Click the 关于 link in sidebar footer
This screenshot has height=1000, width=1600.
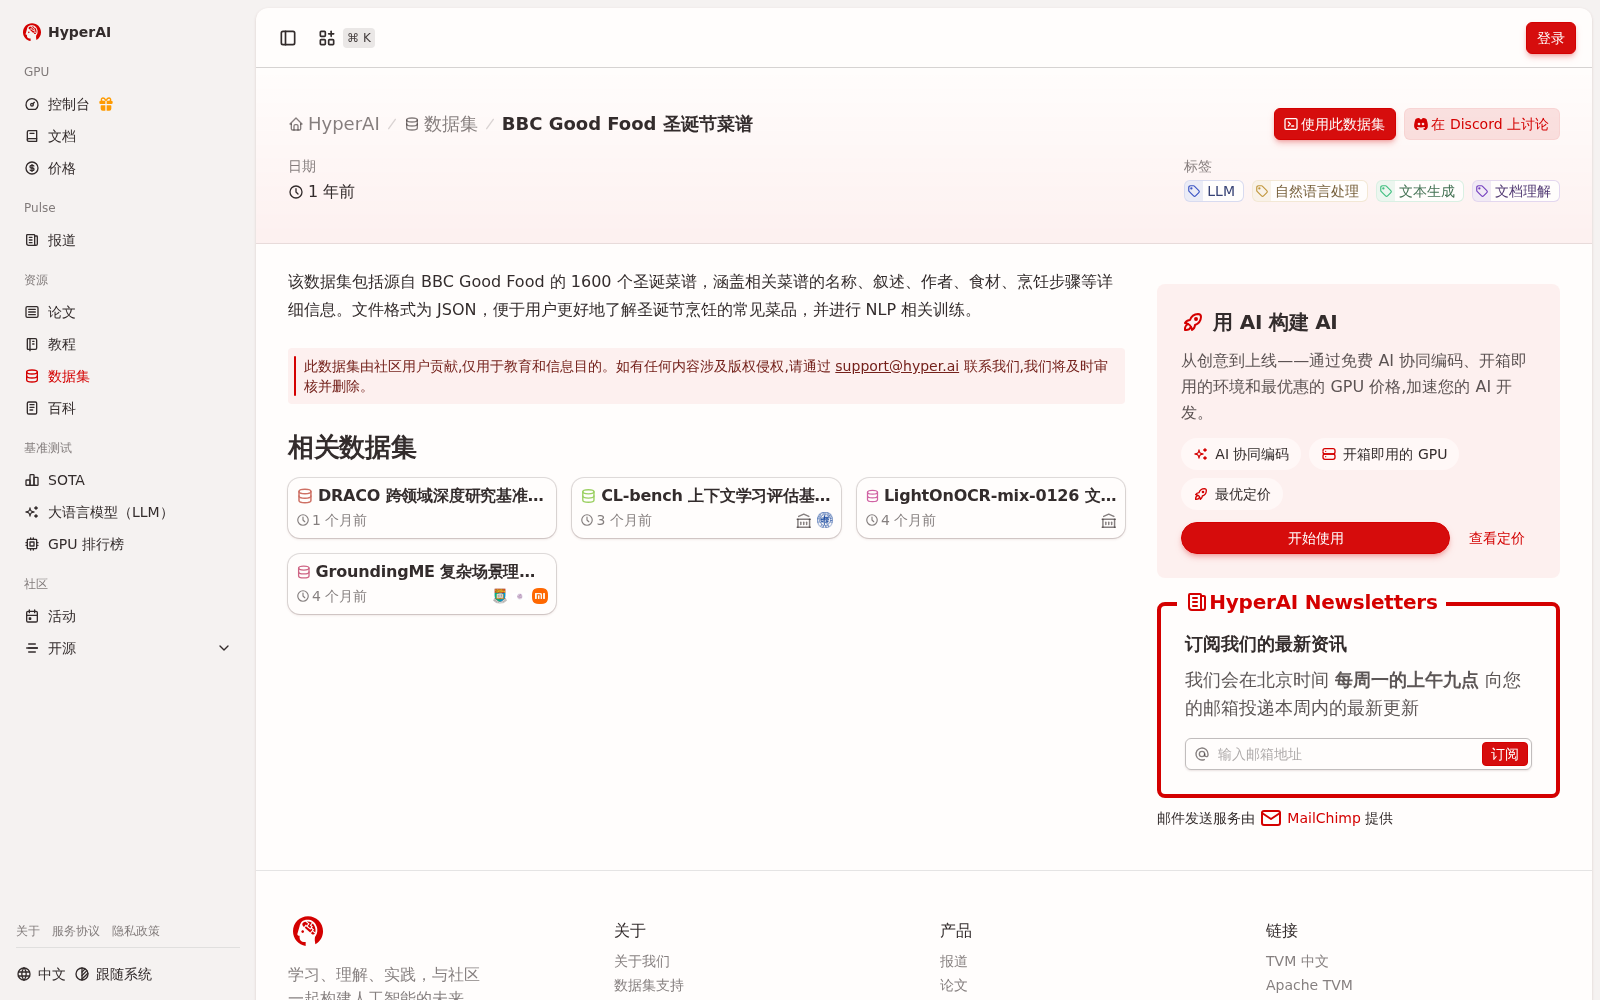pyautogui.click(x=28, y=931)
